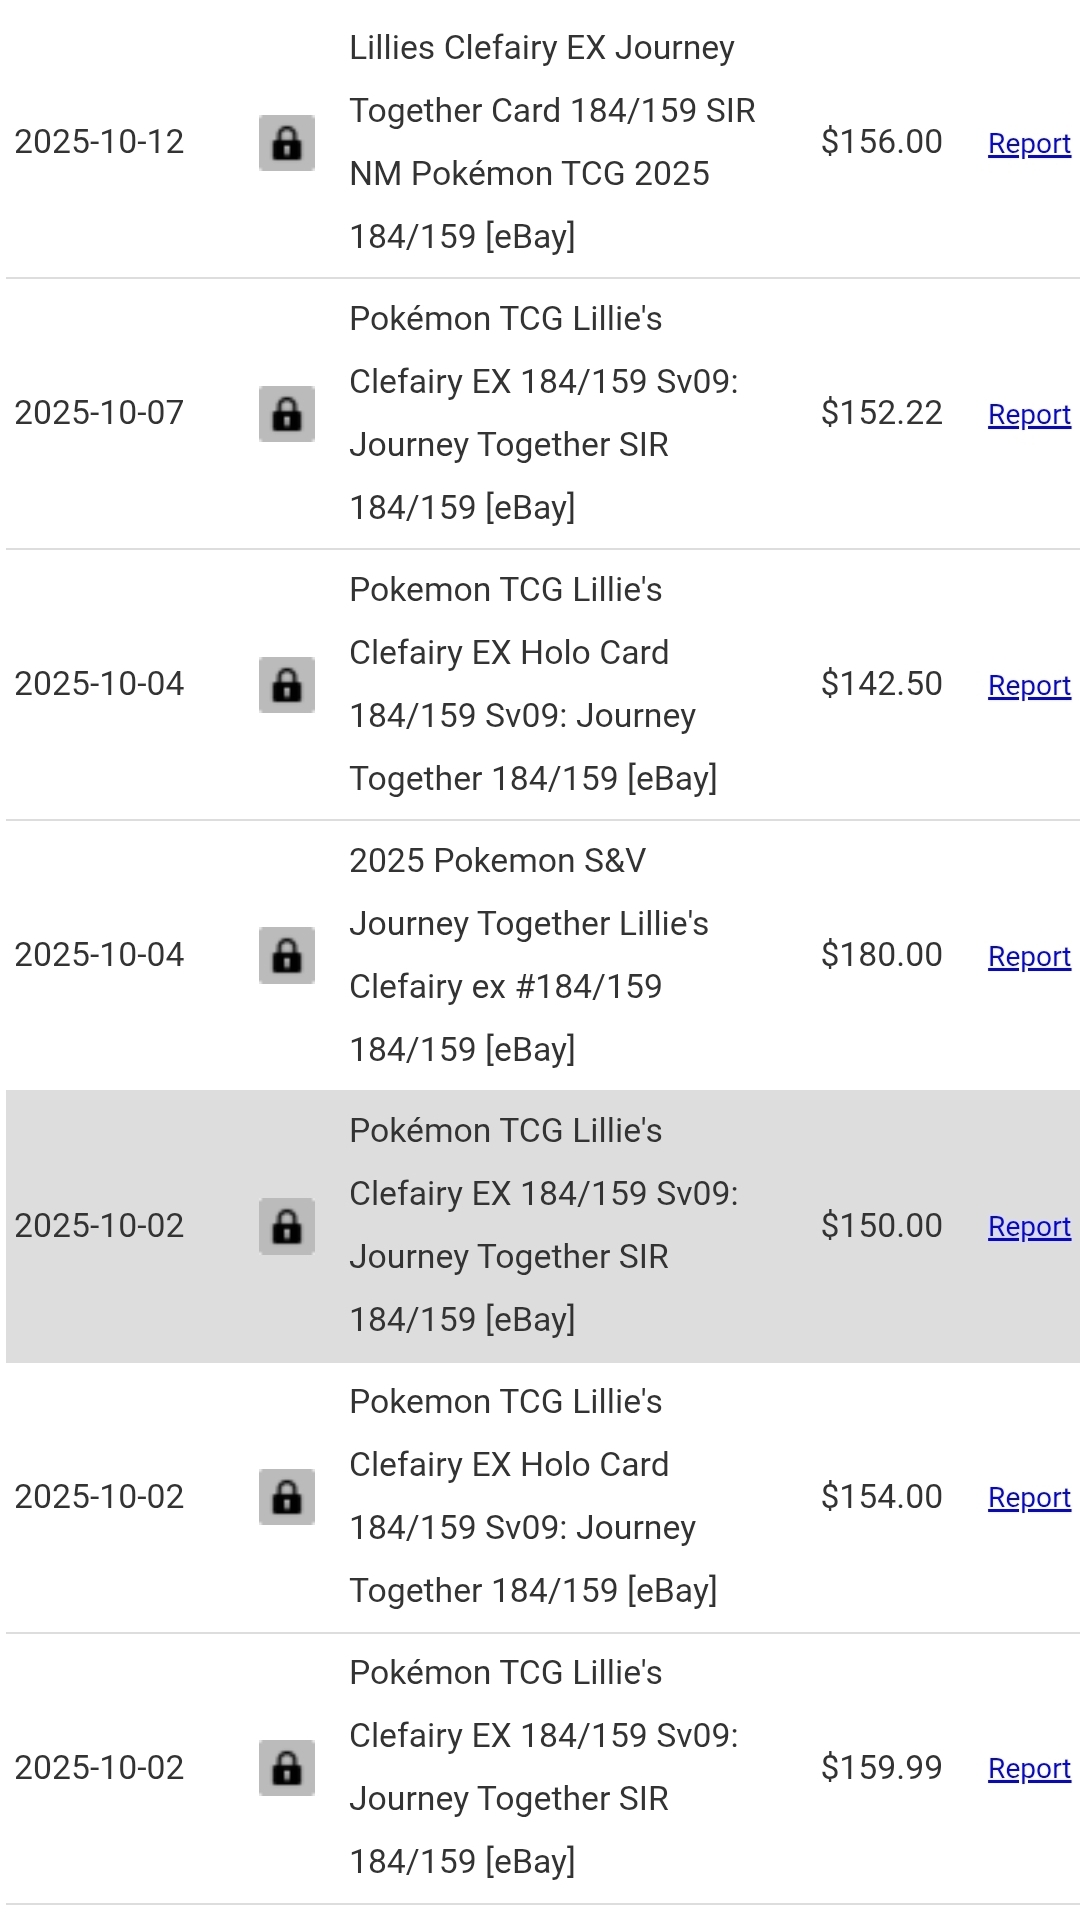Report the $159.99 sale listing
The image size is (1080, 1913).
1029,1769
